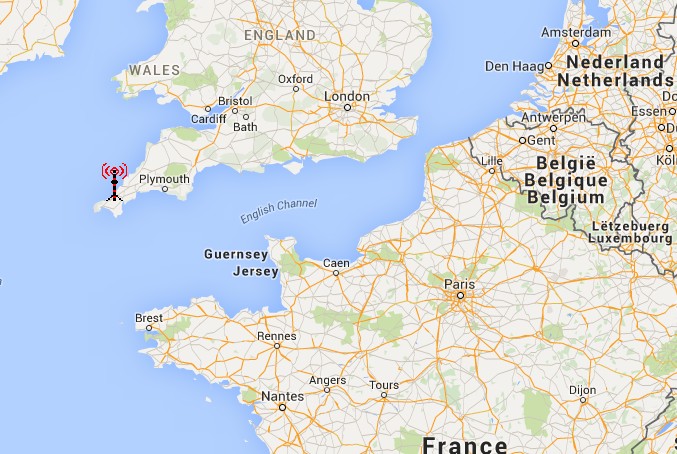Select the WALES region label
The width and height of the screenshot is (677, 454).
pos(155,70)
